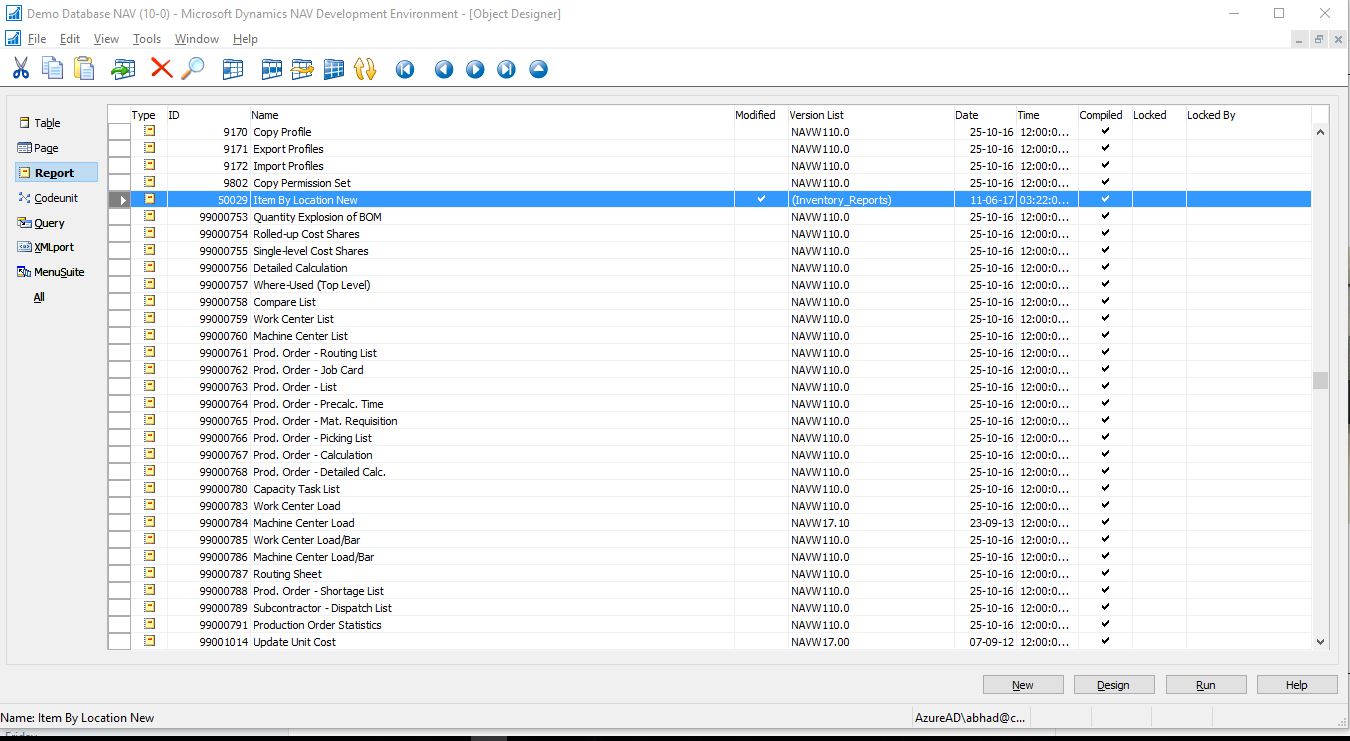Click the Design button
1350x741 pixels.
pos(1113,684)
